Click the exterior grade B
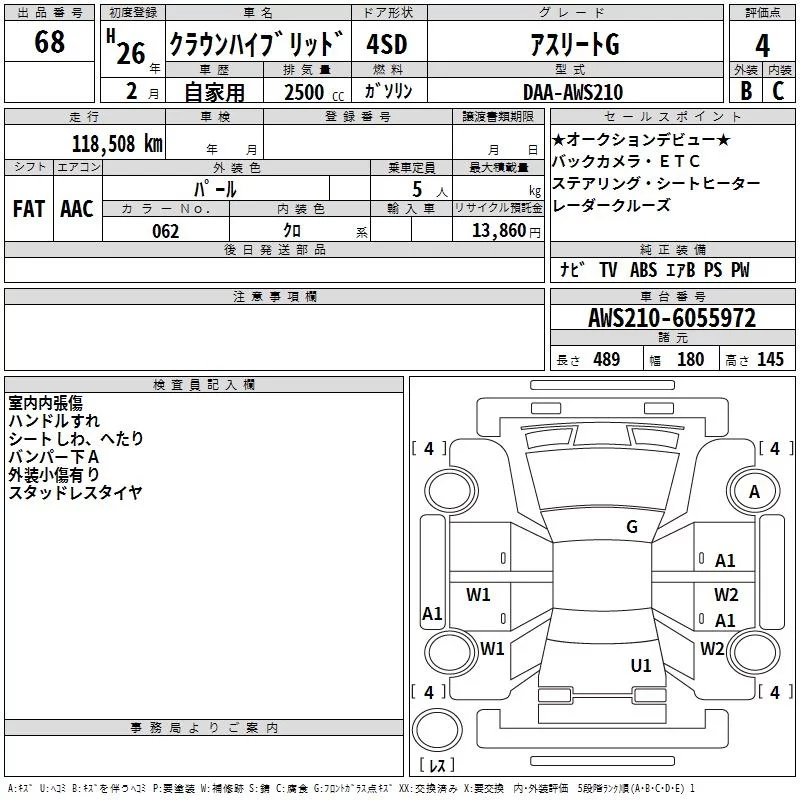This screenshot has height=800, width=800. click(746, 91)
